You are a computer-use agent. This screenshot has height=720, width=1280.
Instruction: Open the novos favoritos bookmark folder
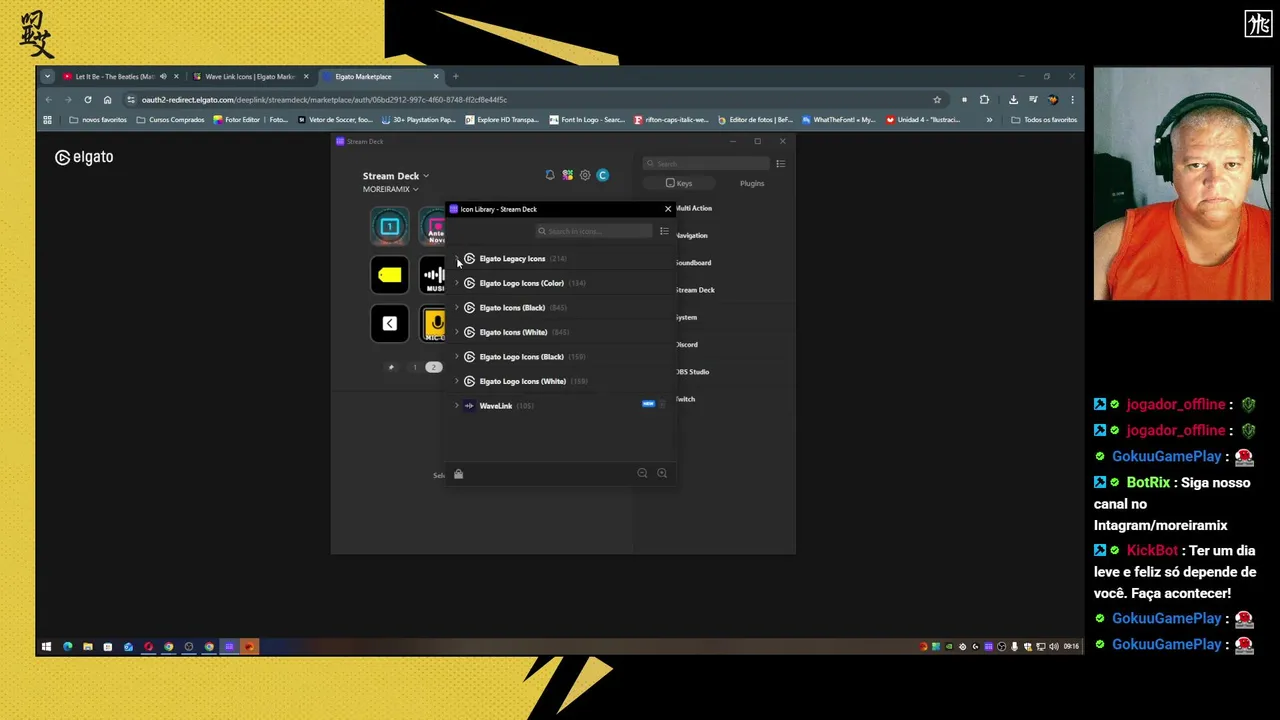[x=98, y=120]
